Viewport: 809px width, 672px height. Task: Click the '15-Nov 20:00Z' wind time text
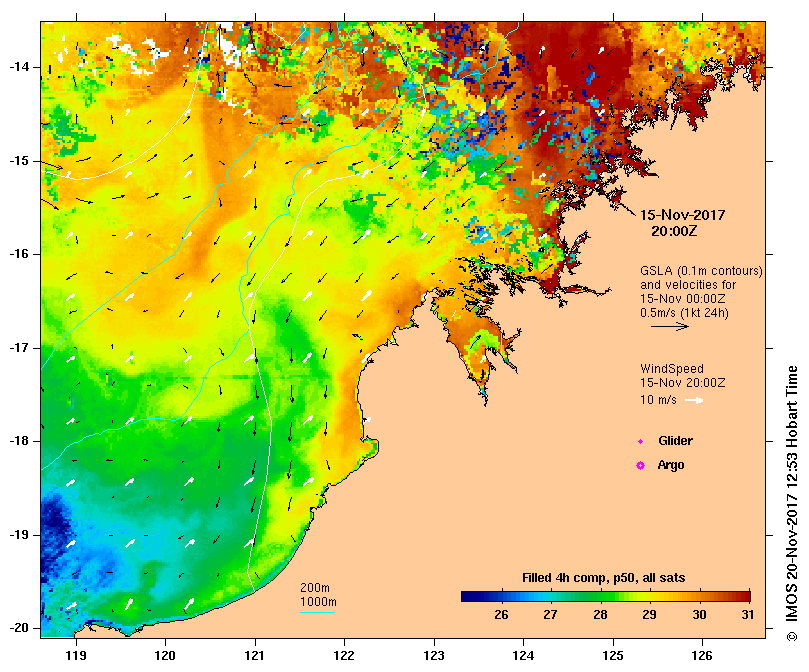pos(683,383)
